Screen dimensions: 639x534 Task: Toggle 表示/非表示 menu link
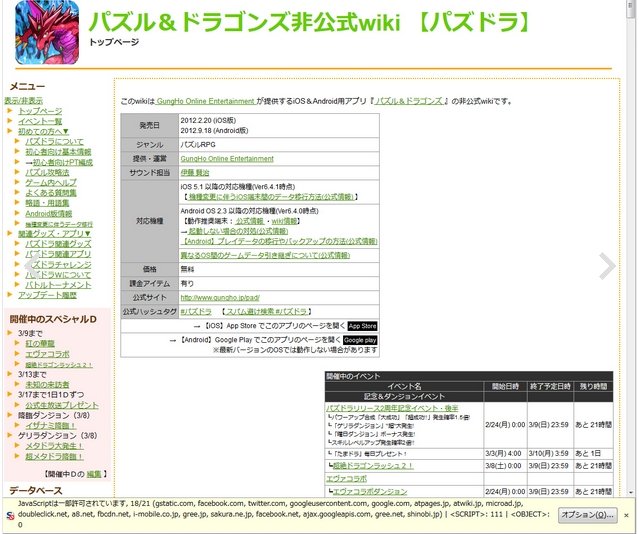(23, 101)
